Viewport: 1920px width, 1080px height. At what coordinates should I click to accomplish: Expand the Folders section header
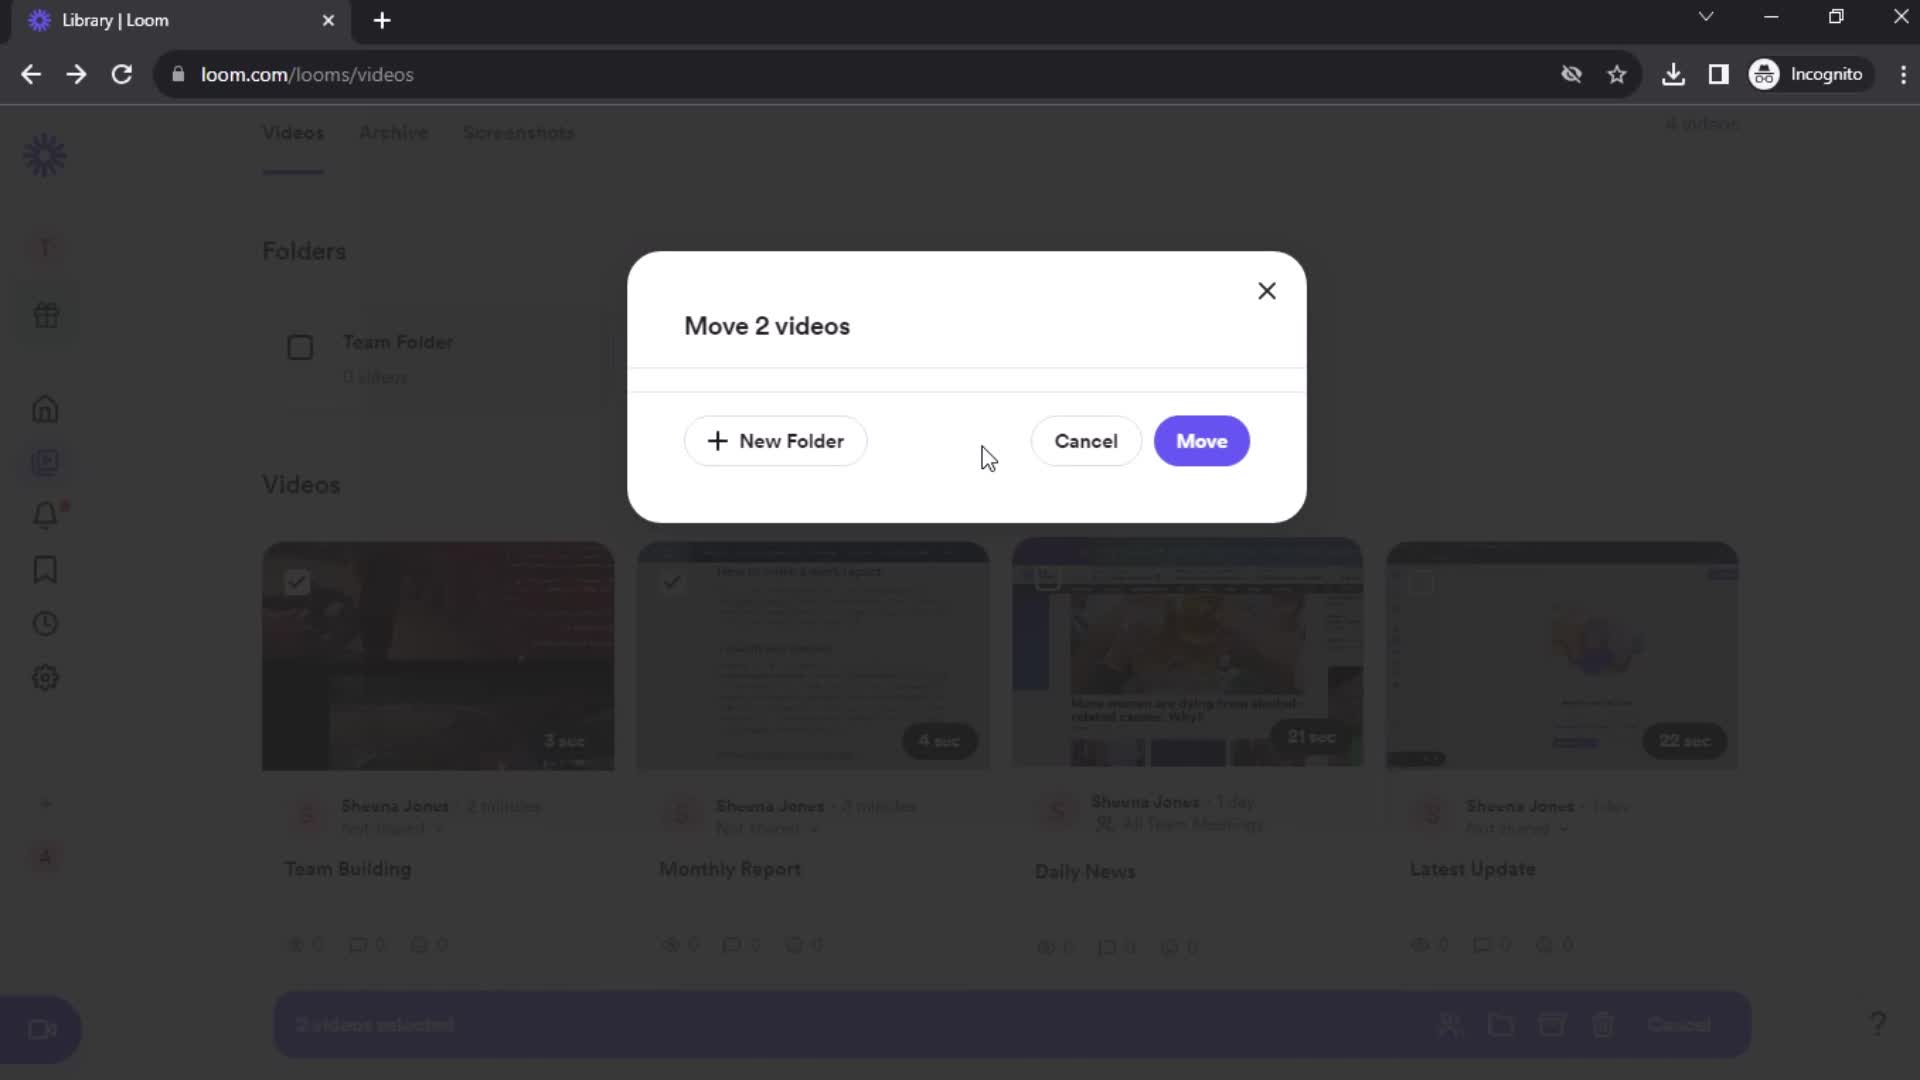[x=303, y=251]
